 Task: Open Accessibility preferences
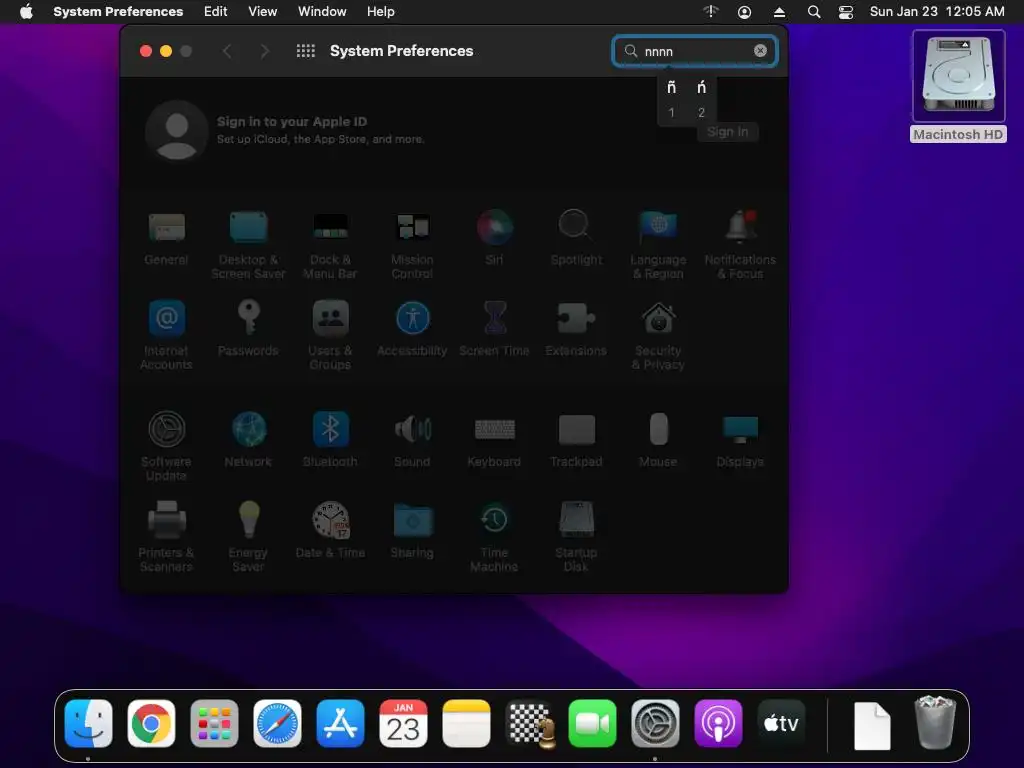click(412, 328)
